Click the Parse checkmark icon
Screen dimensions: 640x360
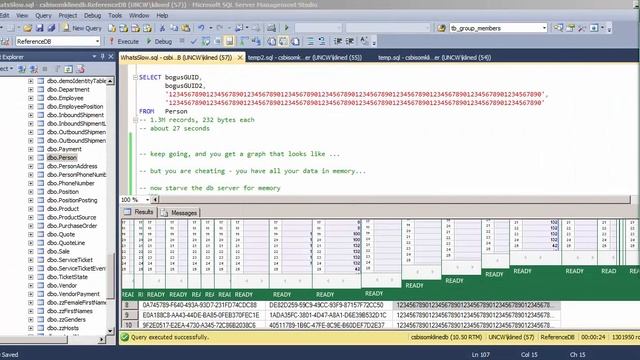[193, 41]
